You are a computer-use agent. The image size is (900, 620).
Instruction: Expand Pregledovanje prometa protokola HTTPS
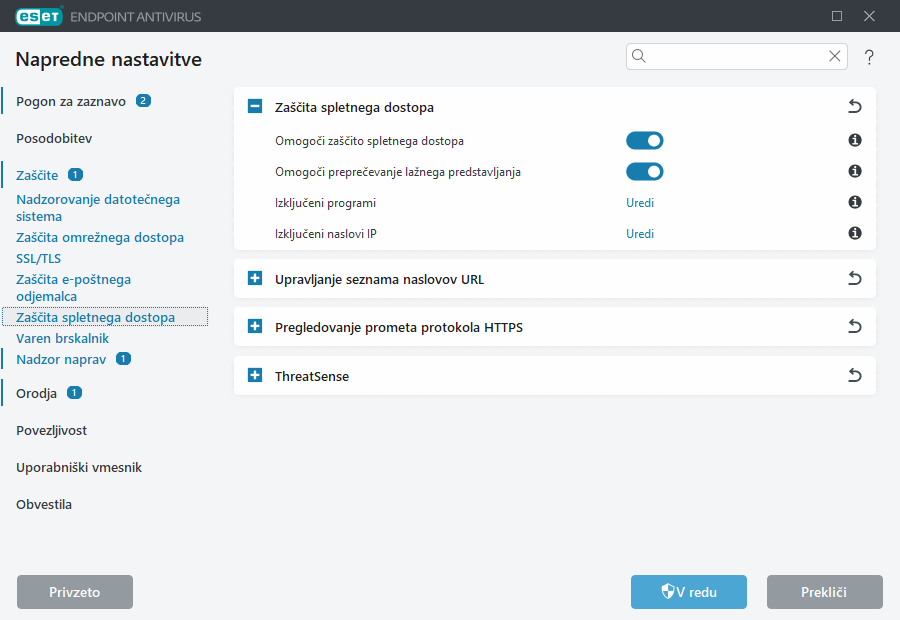tap(255, 327)
